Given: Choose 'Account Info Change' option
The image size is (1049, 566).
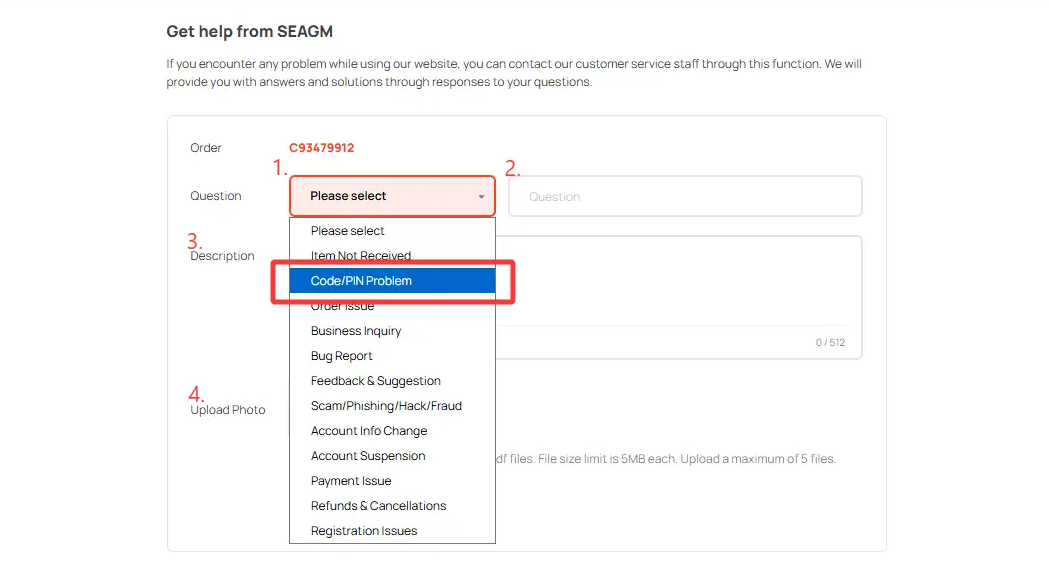Looking at the screenshot, I should click(392, 431).
